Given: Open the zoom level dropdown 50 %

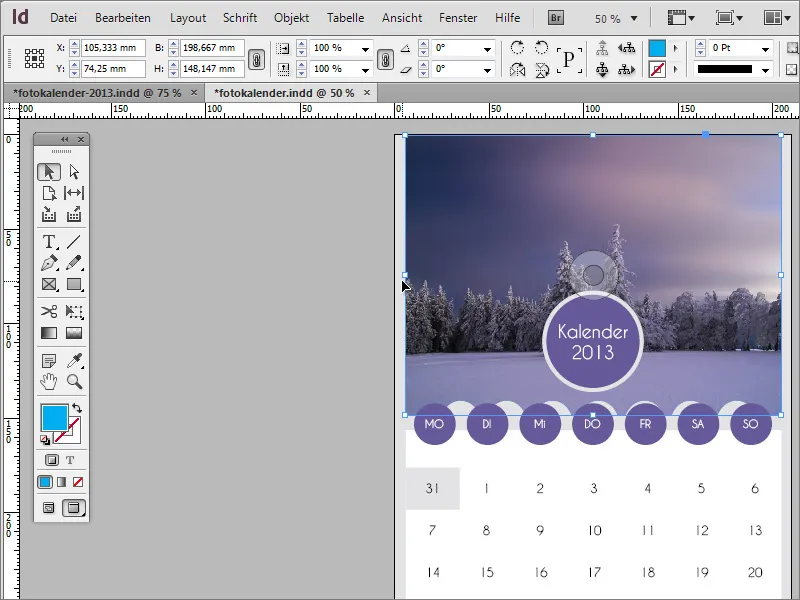Looking at the screenshot, I should [x=634, y=19].
